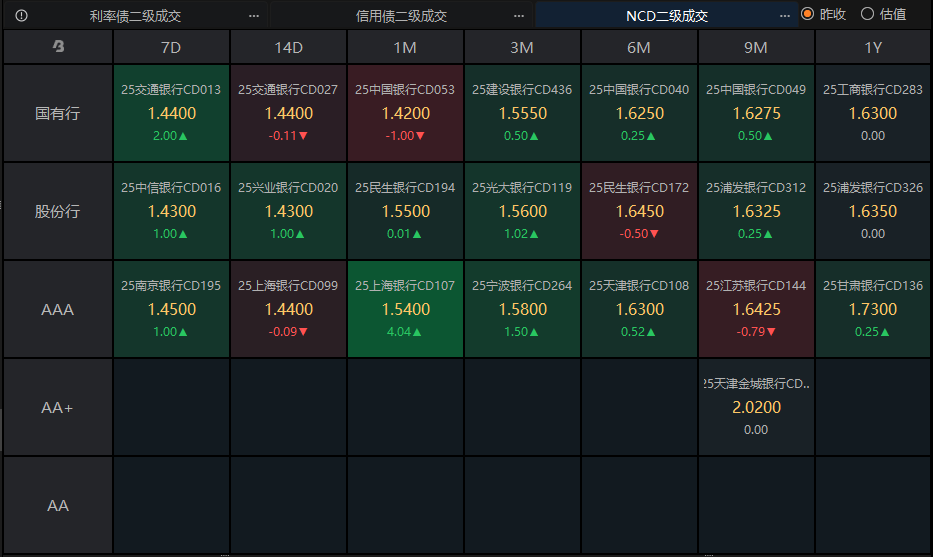Select the 股份行 row label
The width and height of the screenshot is (933, 557).
tap(58, 211)
